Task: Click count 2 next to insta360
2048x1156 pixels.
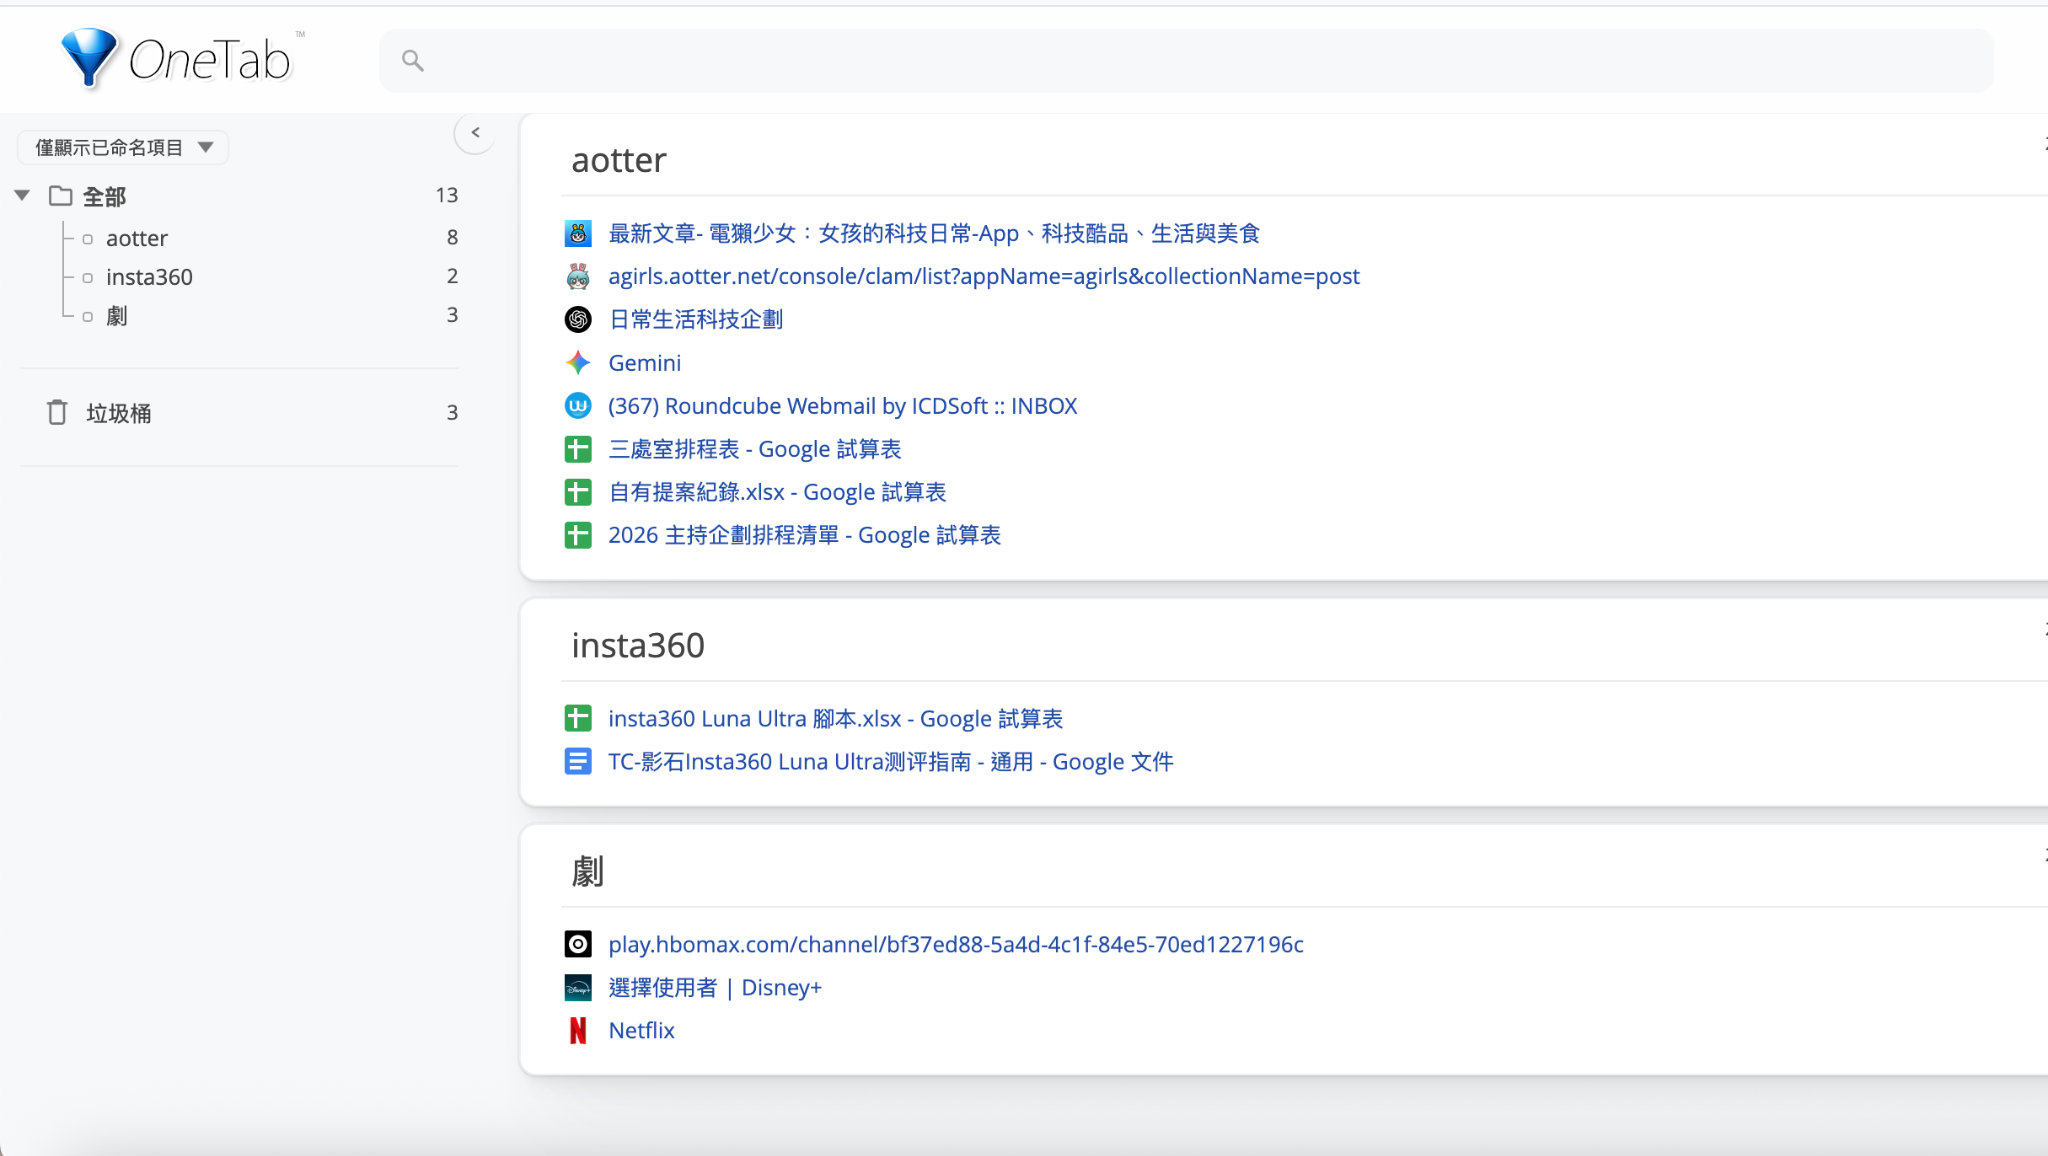Action: pos(453,276)
